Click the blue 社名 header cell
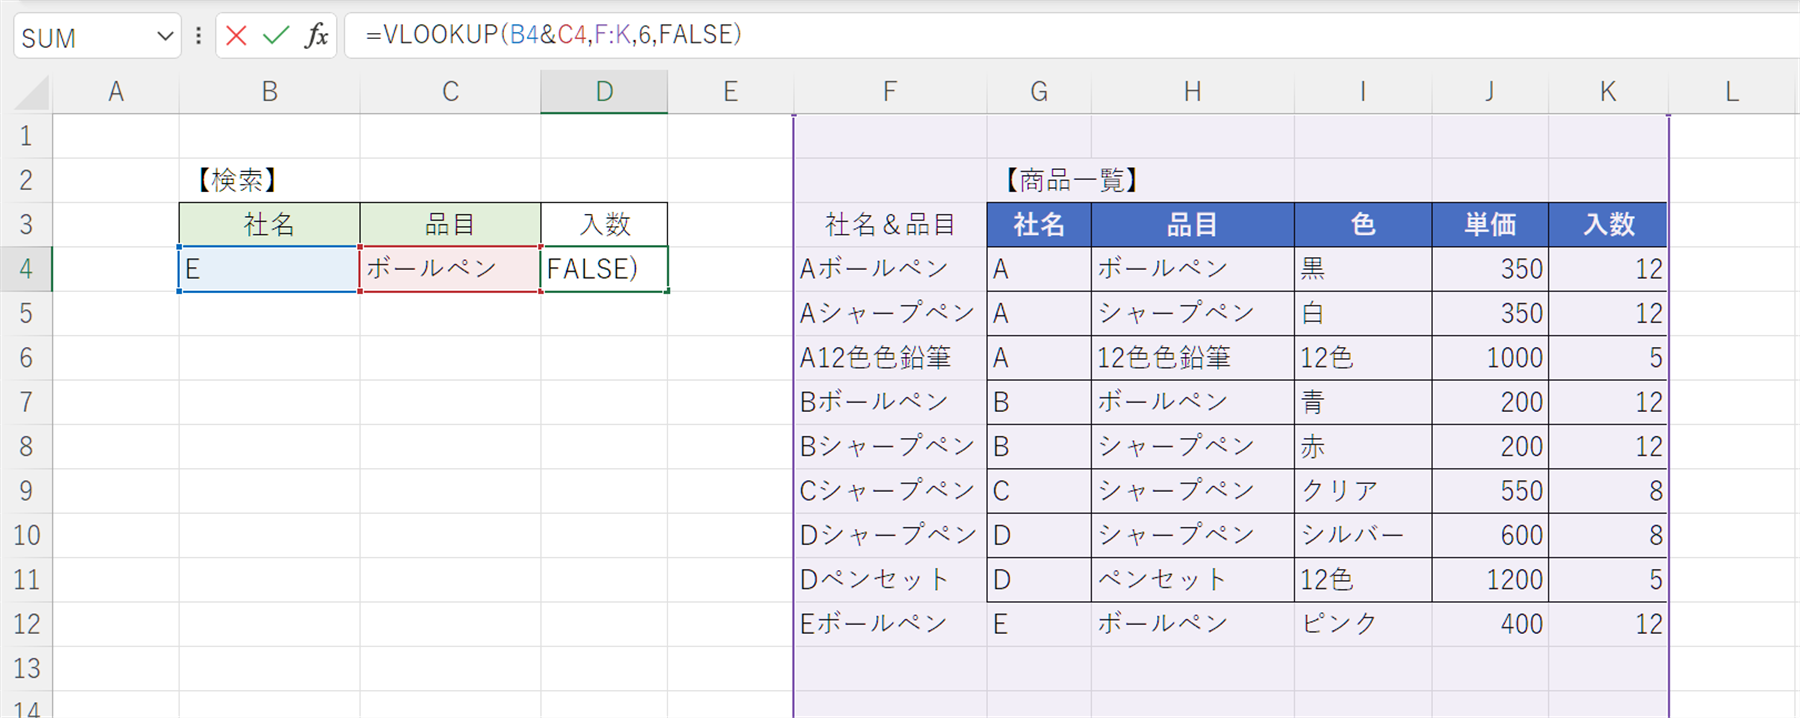The height and width of the screenshot is (718, 1800). pos(1039,224)
